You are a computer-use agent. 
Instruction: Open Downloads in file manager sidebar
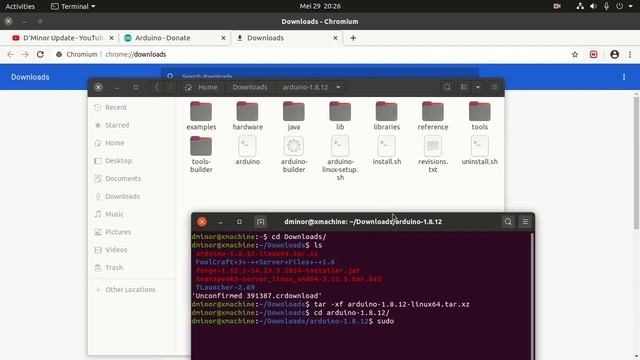132,196
